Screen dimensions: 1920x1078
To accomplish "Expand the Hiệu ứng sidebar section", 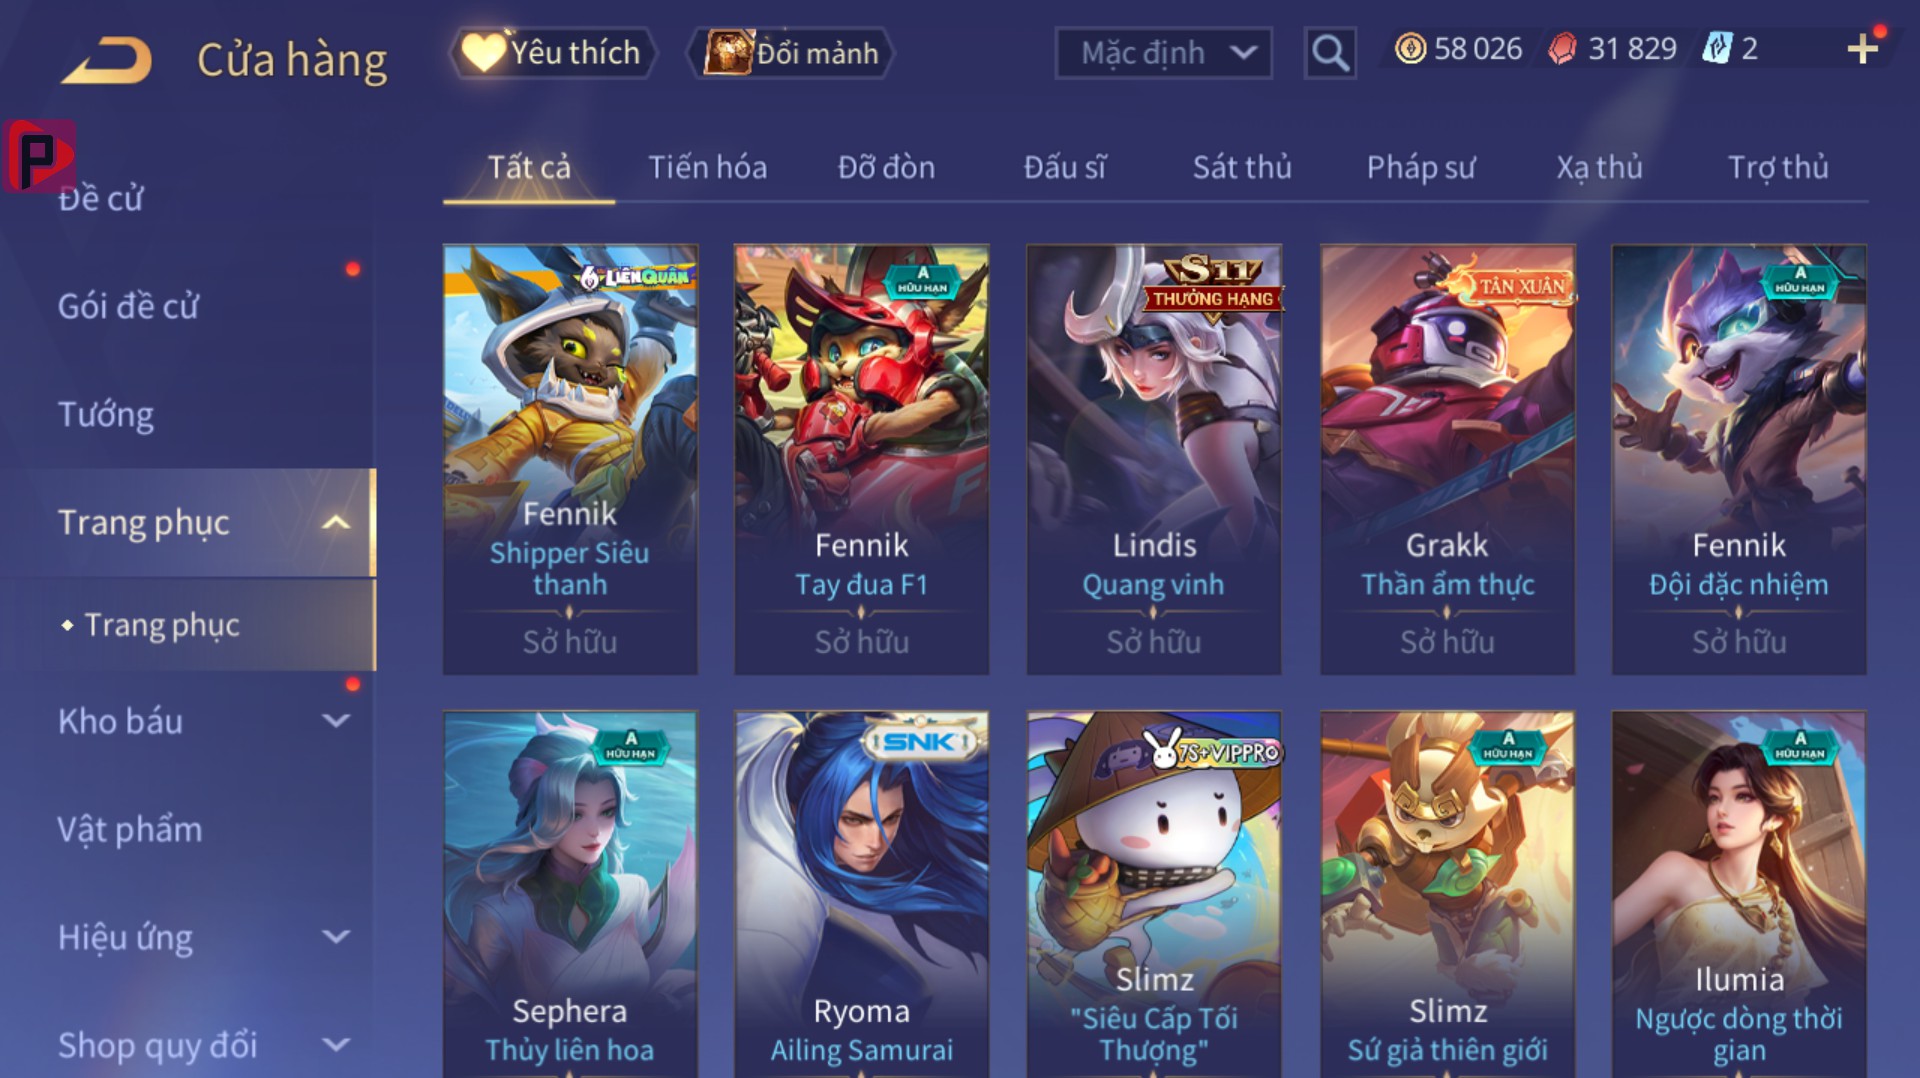I will coord(337,937).
